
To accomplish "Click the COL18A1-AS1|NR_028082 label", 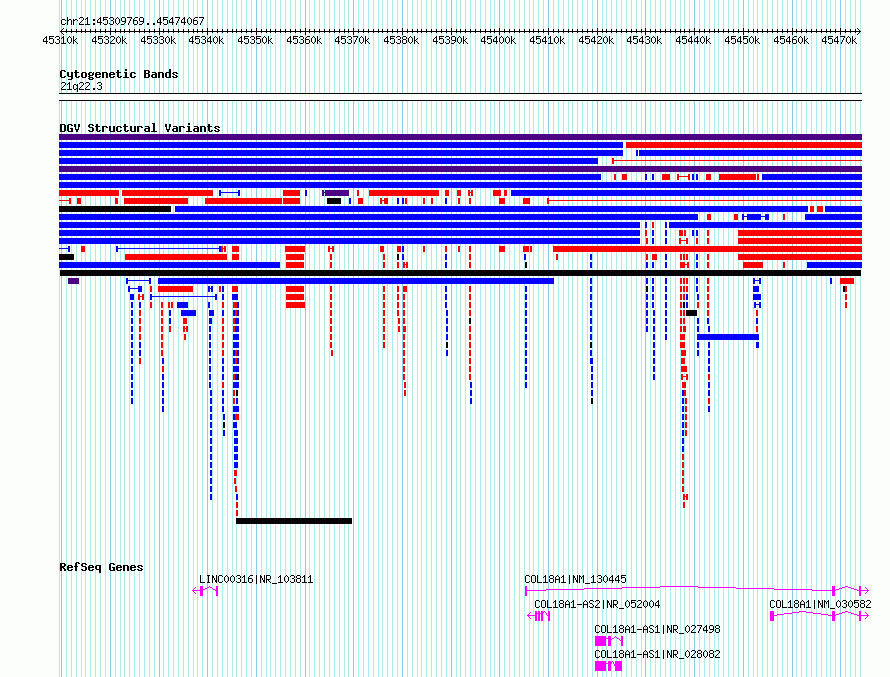I will pos(657,654).
